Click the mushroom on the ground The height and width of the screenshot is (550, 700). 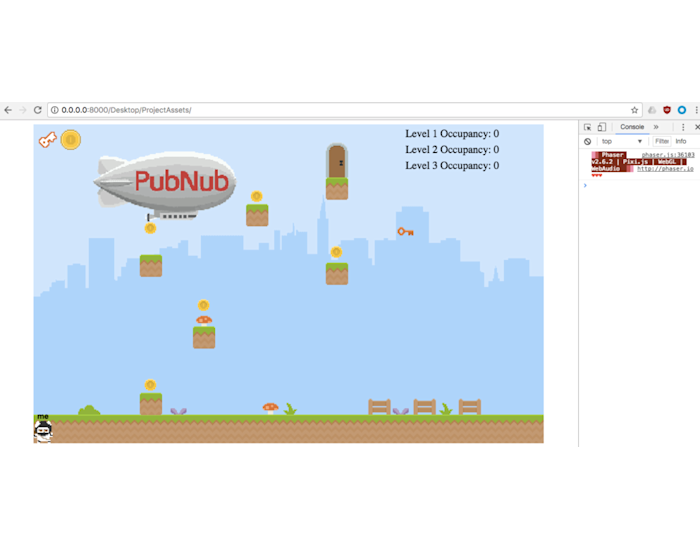[x=271, y=408]
